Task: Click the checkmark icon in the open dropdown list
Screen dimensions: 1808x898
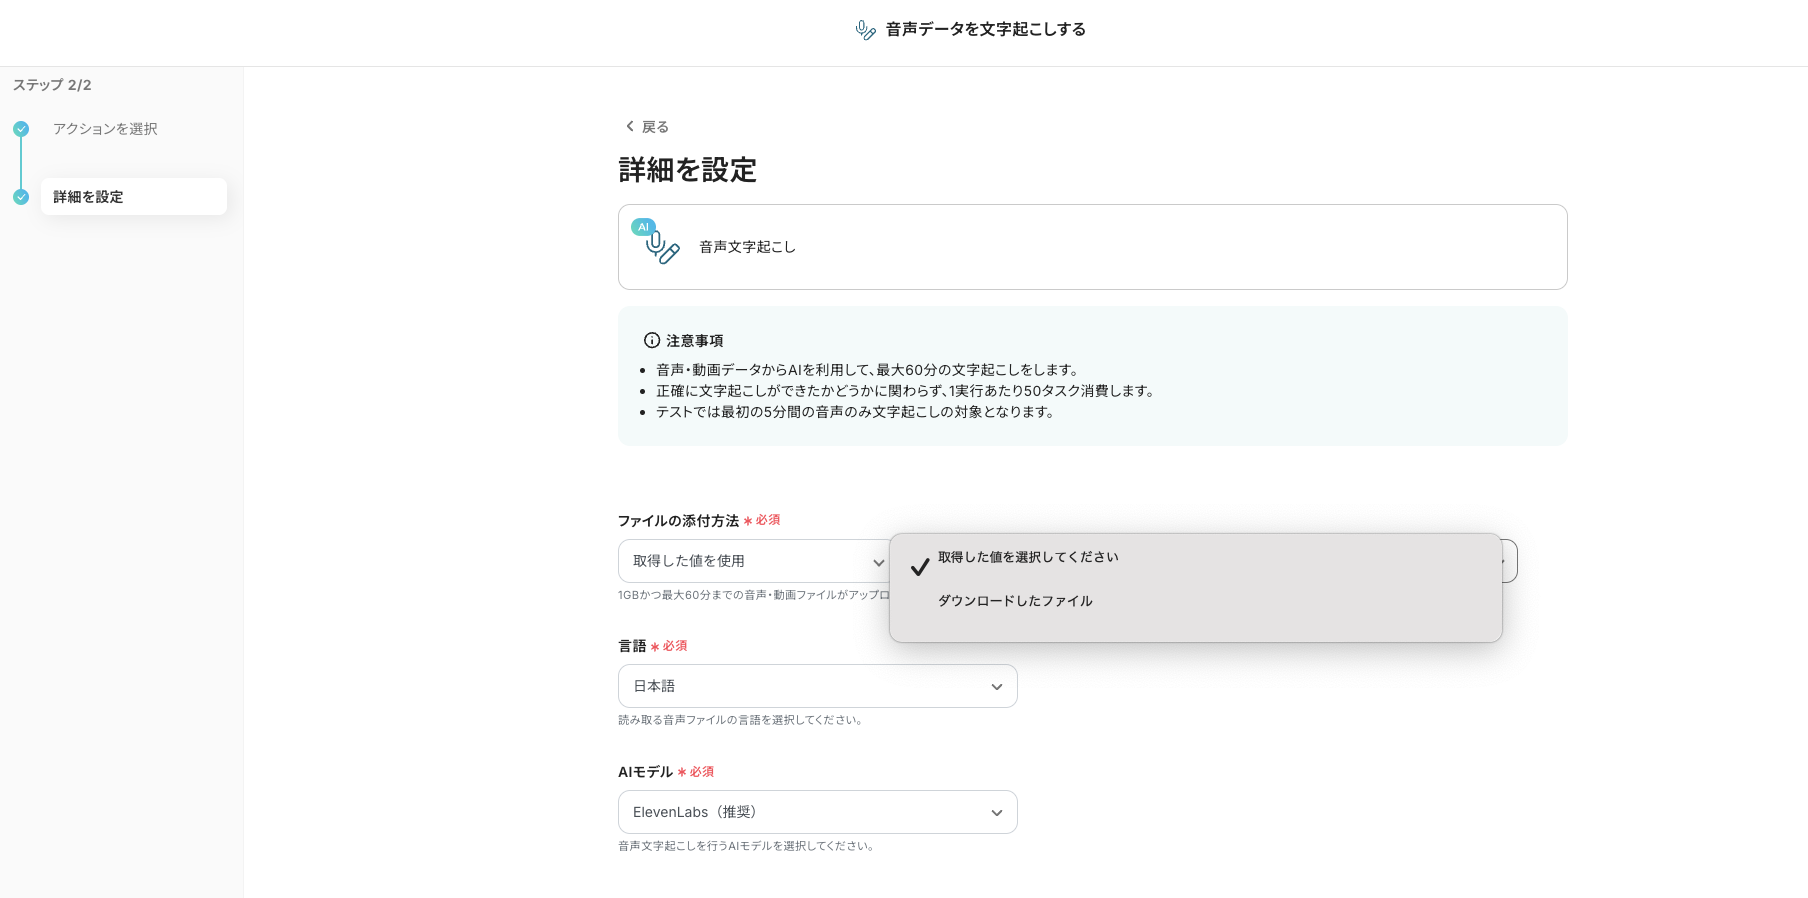Action: (x=920, y=567)
